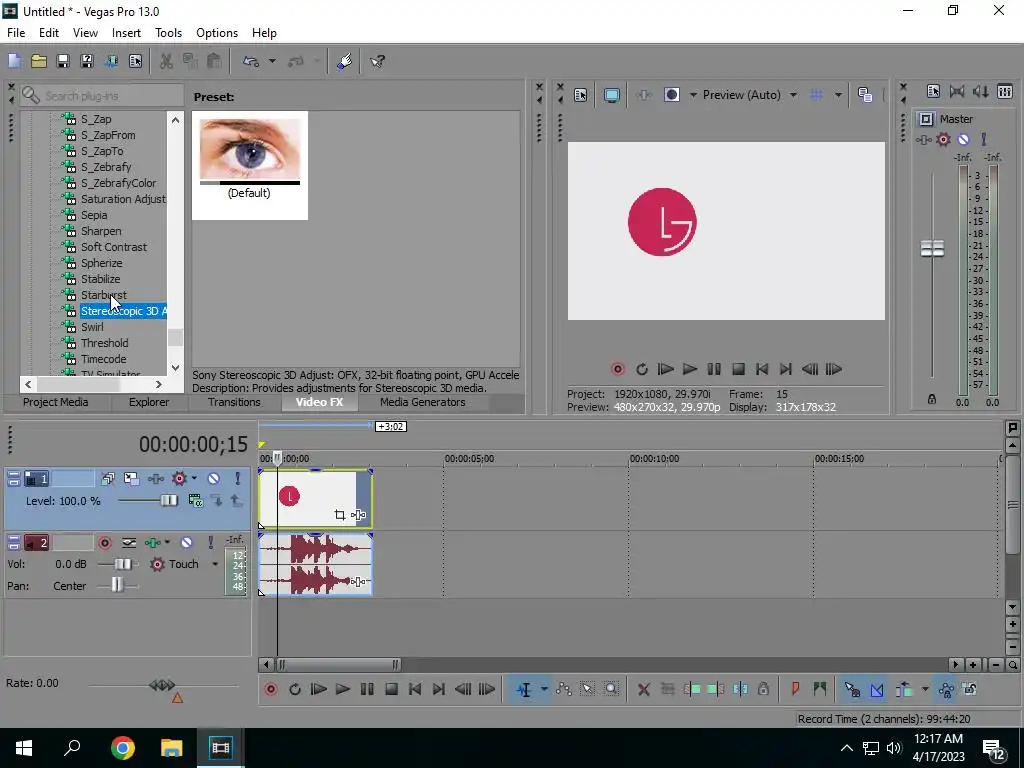Image resolution: width=1024 pixels, height=768 pixels.
Task: Insert a region with the green flags
Action: point(820,689)
